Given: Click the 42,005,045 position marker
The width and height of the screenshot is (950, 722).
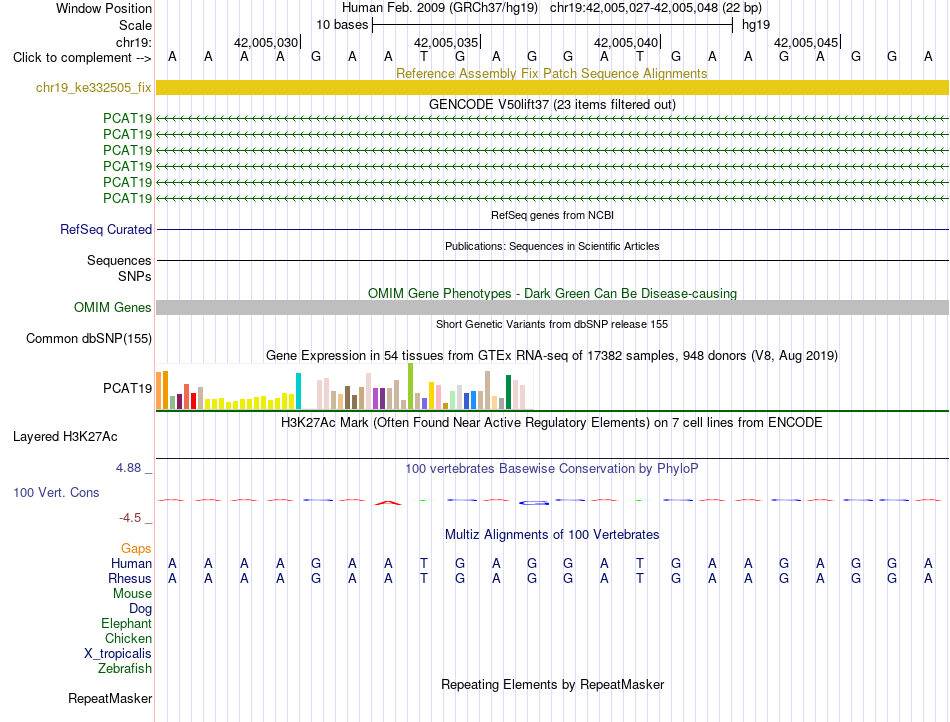Looking at the screenshot, I should (x=806, y=42).
